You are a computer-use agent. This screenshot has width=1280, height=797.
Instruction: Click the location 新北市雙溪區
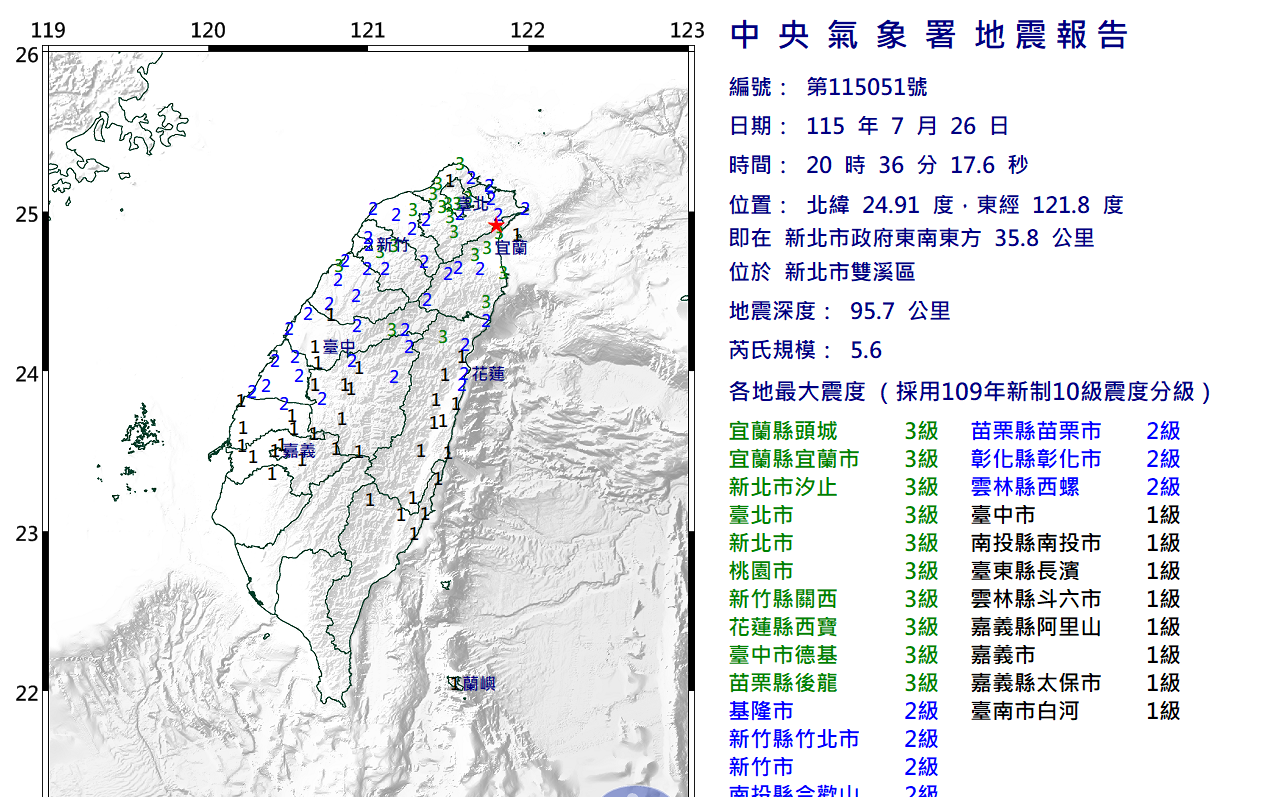point(850,272)
